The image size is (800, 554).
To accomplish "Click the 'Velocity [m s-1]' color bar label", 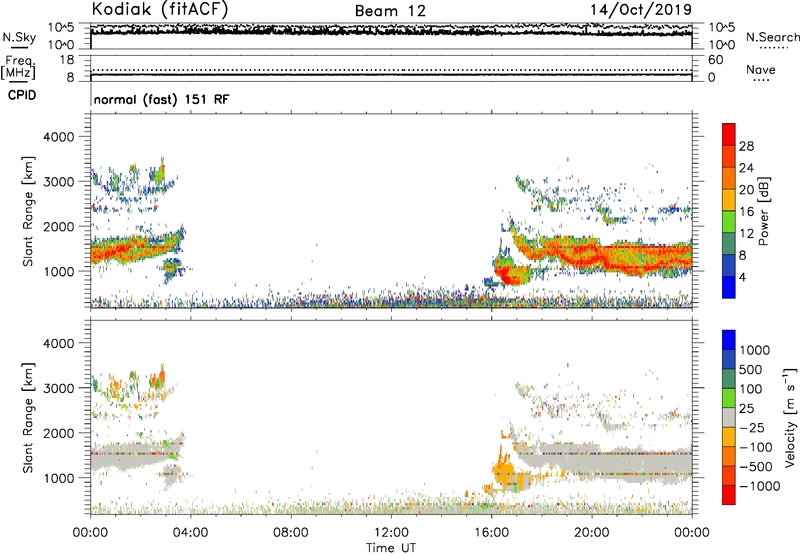I will coord(790,417).
